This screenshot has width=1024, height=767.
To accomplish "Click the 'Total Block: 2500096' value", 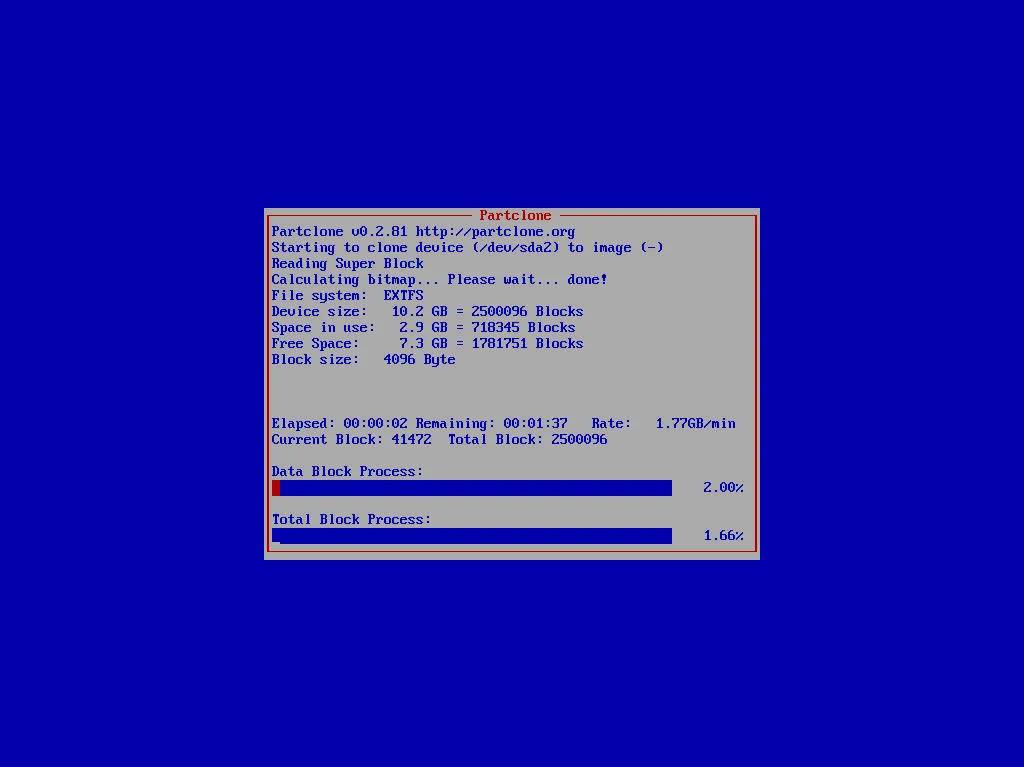I will (528, 440).
